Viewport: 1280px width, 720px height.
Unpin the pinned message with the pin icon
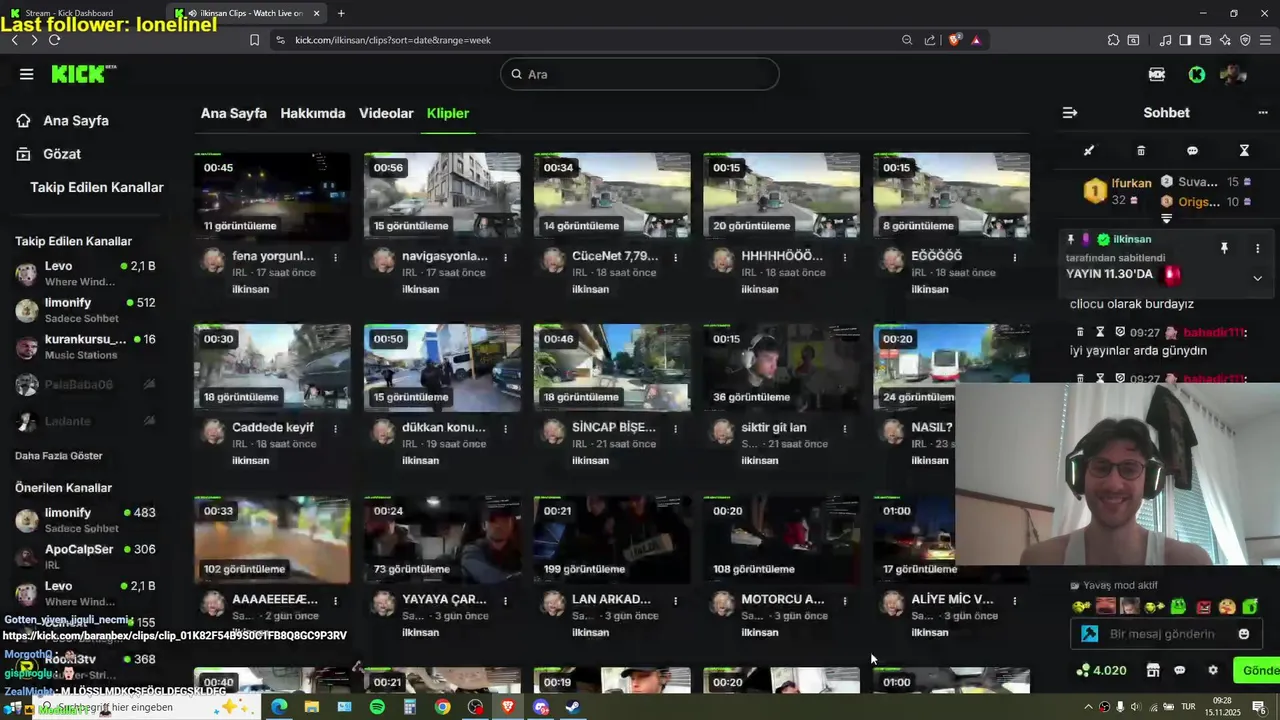[x=1223, y=248]
